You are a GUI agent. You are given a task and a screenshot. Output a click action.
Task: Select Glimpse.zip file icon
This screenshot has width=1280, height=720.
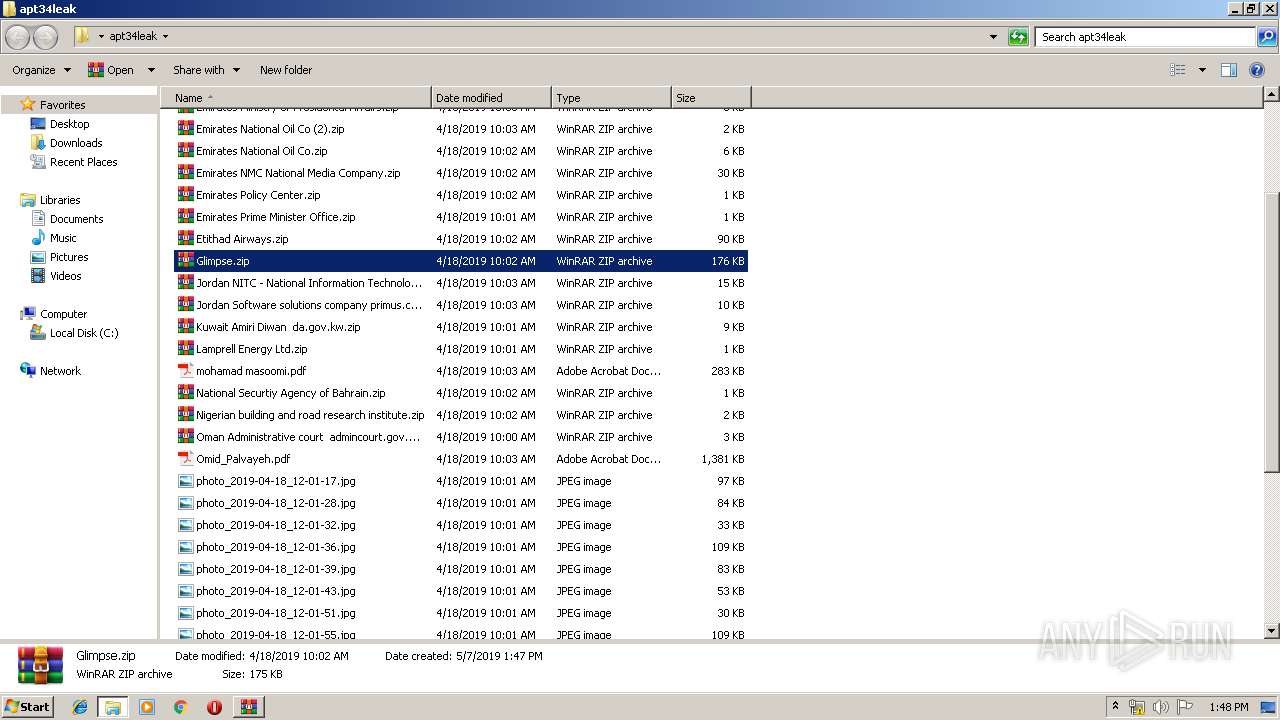coord(186,261)
